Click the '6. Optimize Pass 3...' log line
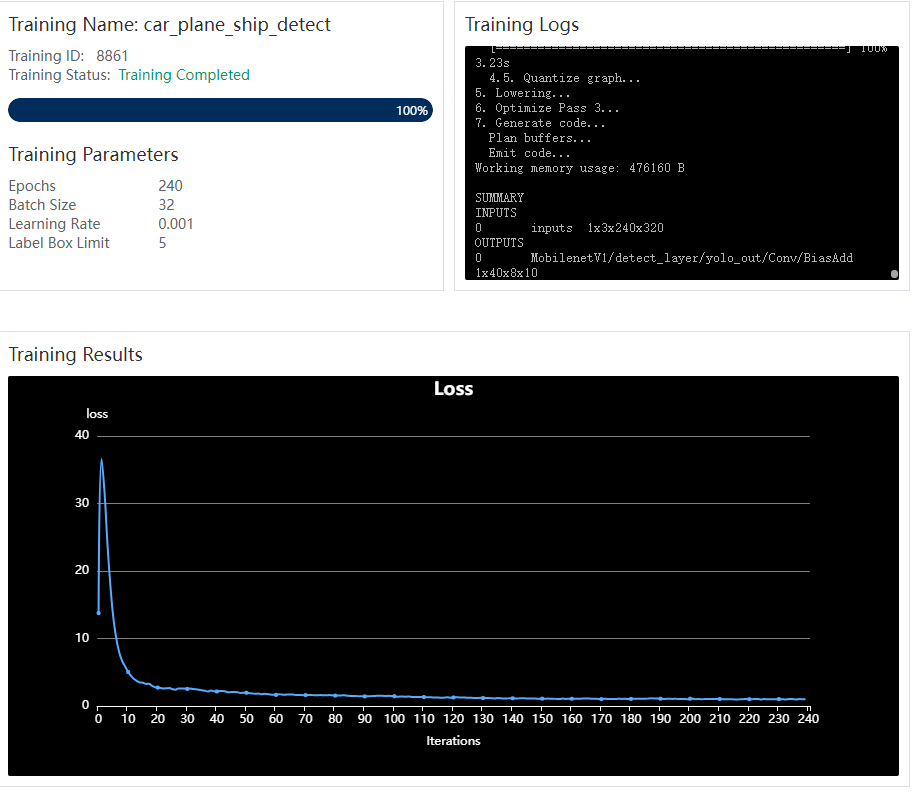The height and width of the screenshot is (794, 914). point(547,108)
